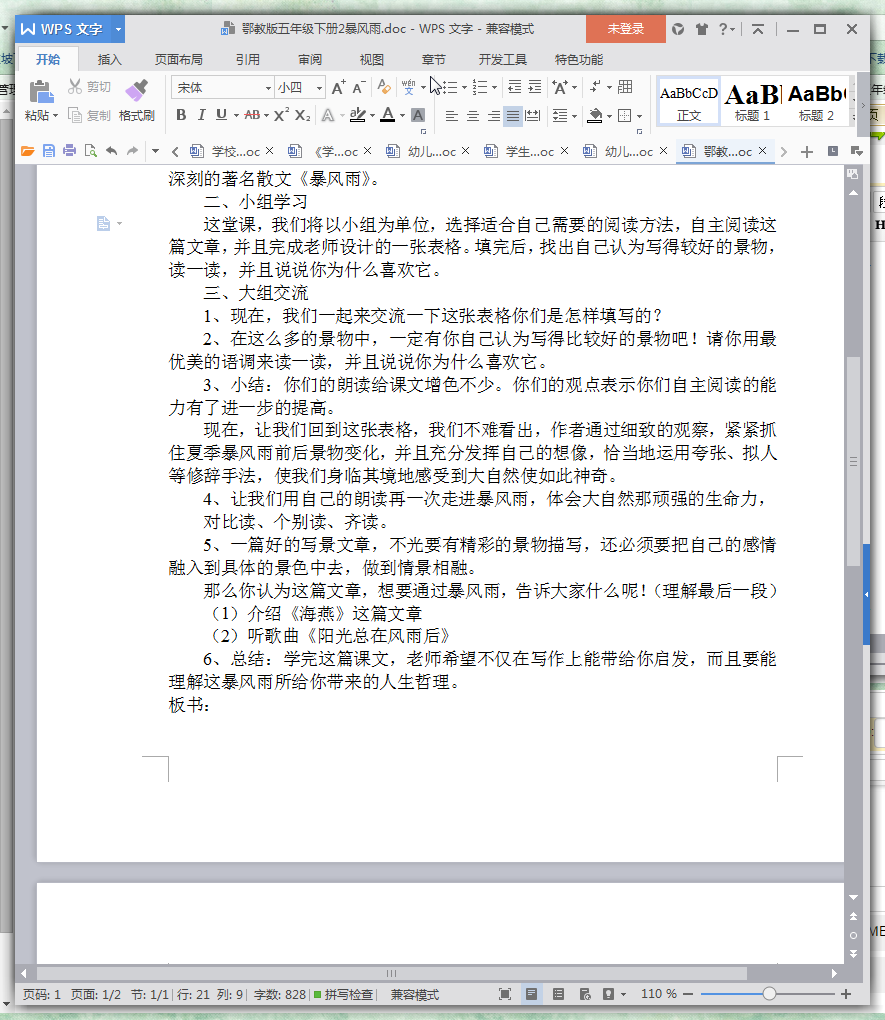Increase font size with A+ icon
885x1020 pixels.
338,87
